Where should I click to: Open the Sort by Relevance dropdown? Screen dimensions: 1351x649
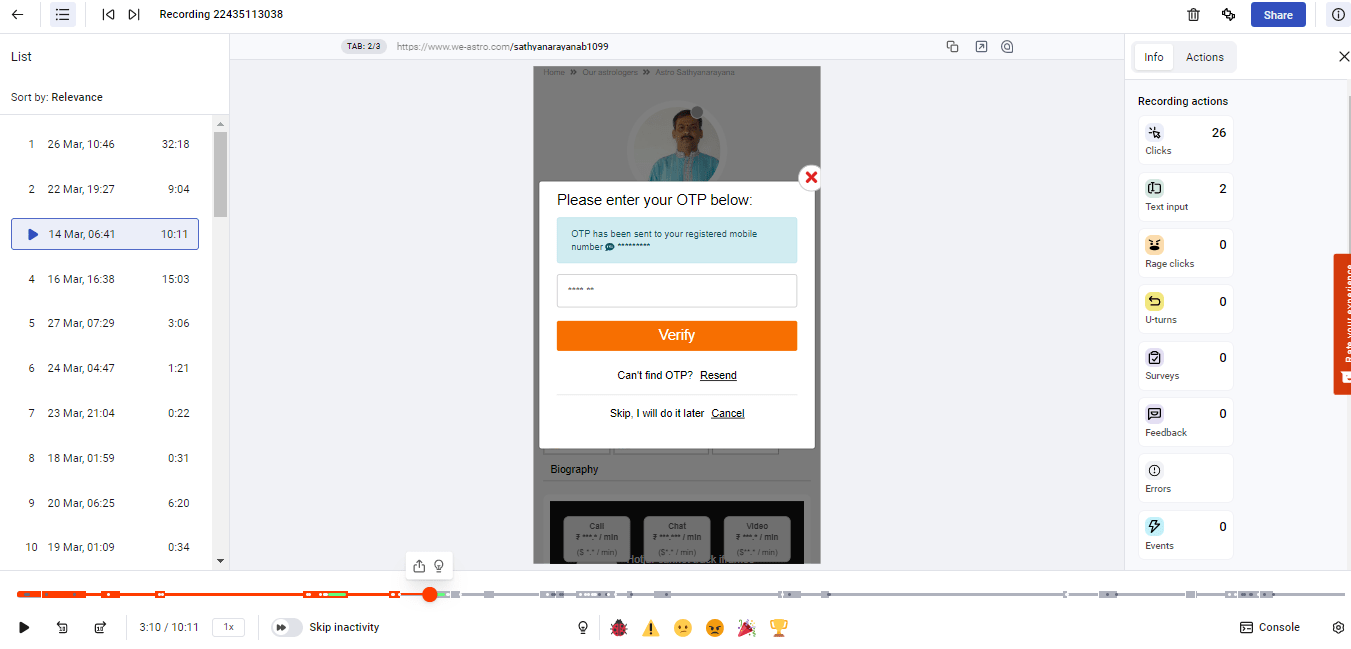tap(77, 97)
